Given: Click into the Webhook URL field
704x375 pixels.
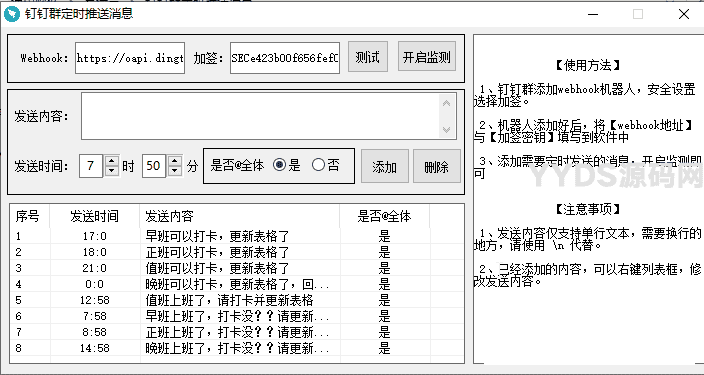Looking at the screenshot, I should (x=130, y=58).
